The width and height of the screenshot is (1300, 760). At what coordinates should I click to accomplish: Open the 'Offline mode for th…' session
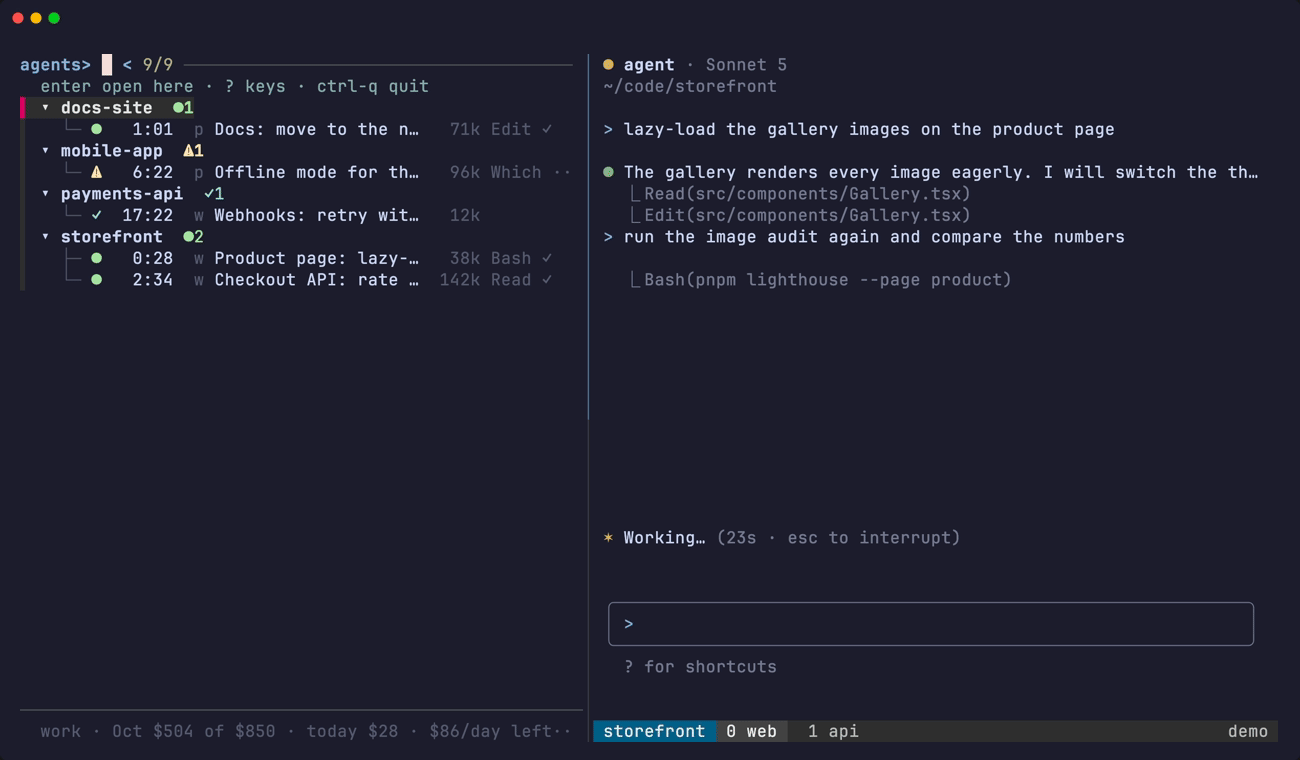316,172
